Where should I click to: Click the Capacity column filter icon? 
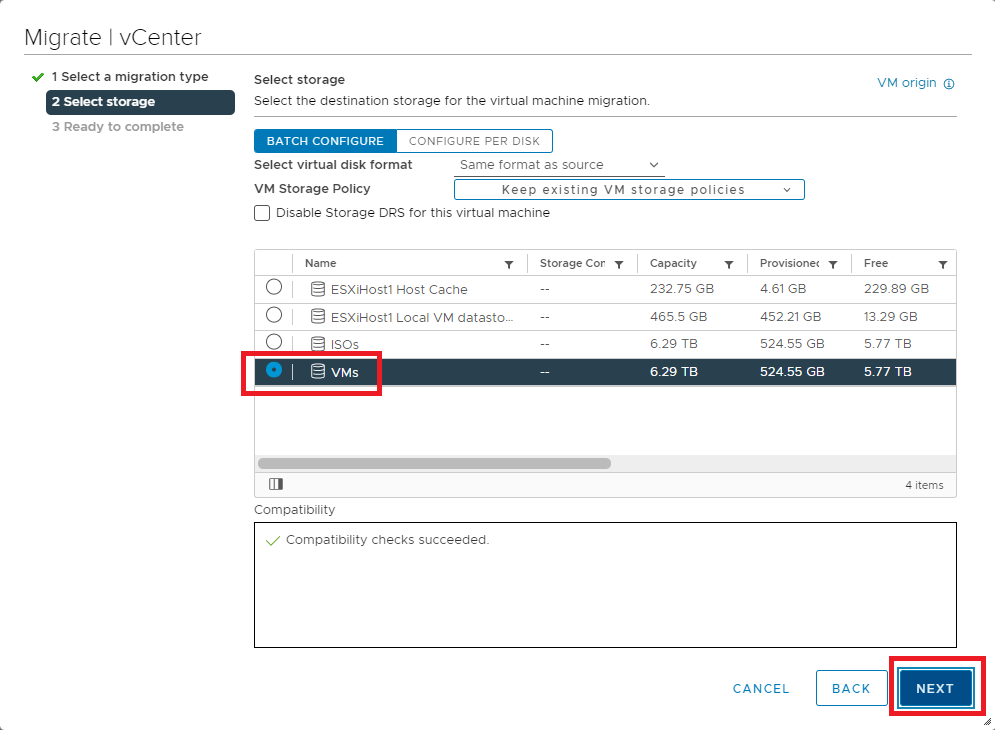point(729,264)
